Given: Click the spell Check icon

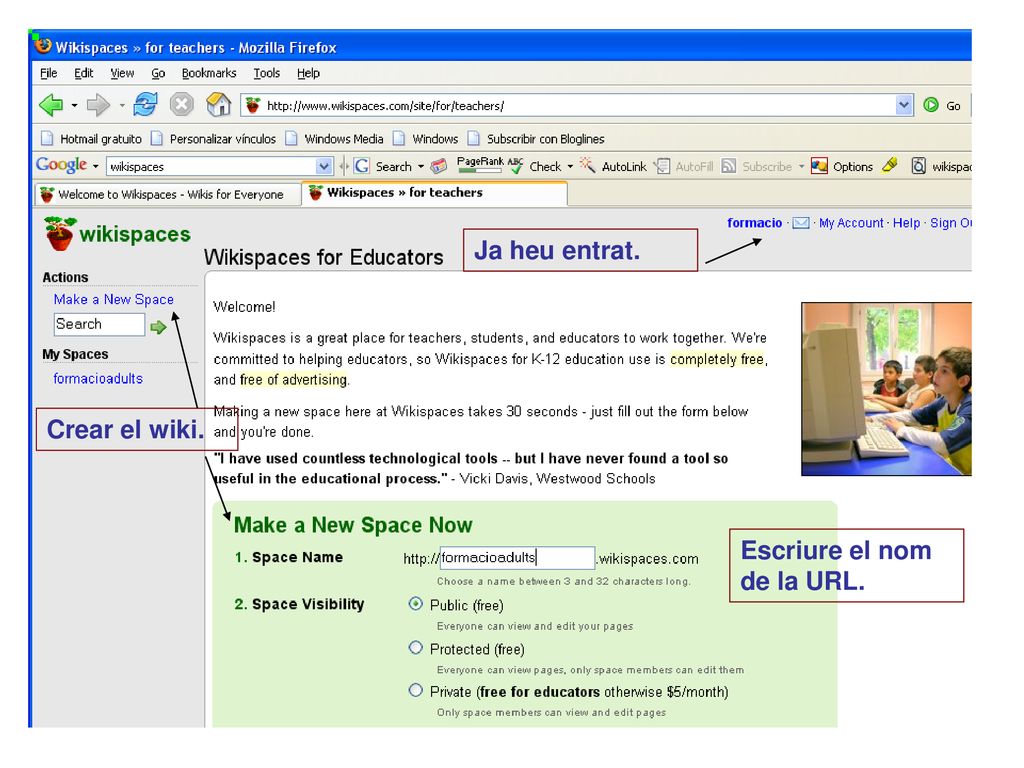Looking at the screenshot, I should [516, 166].
